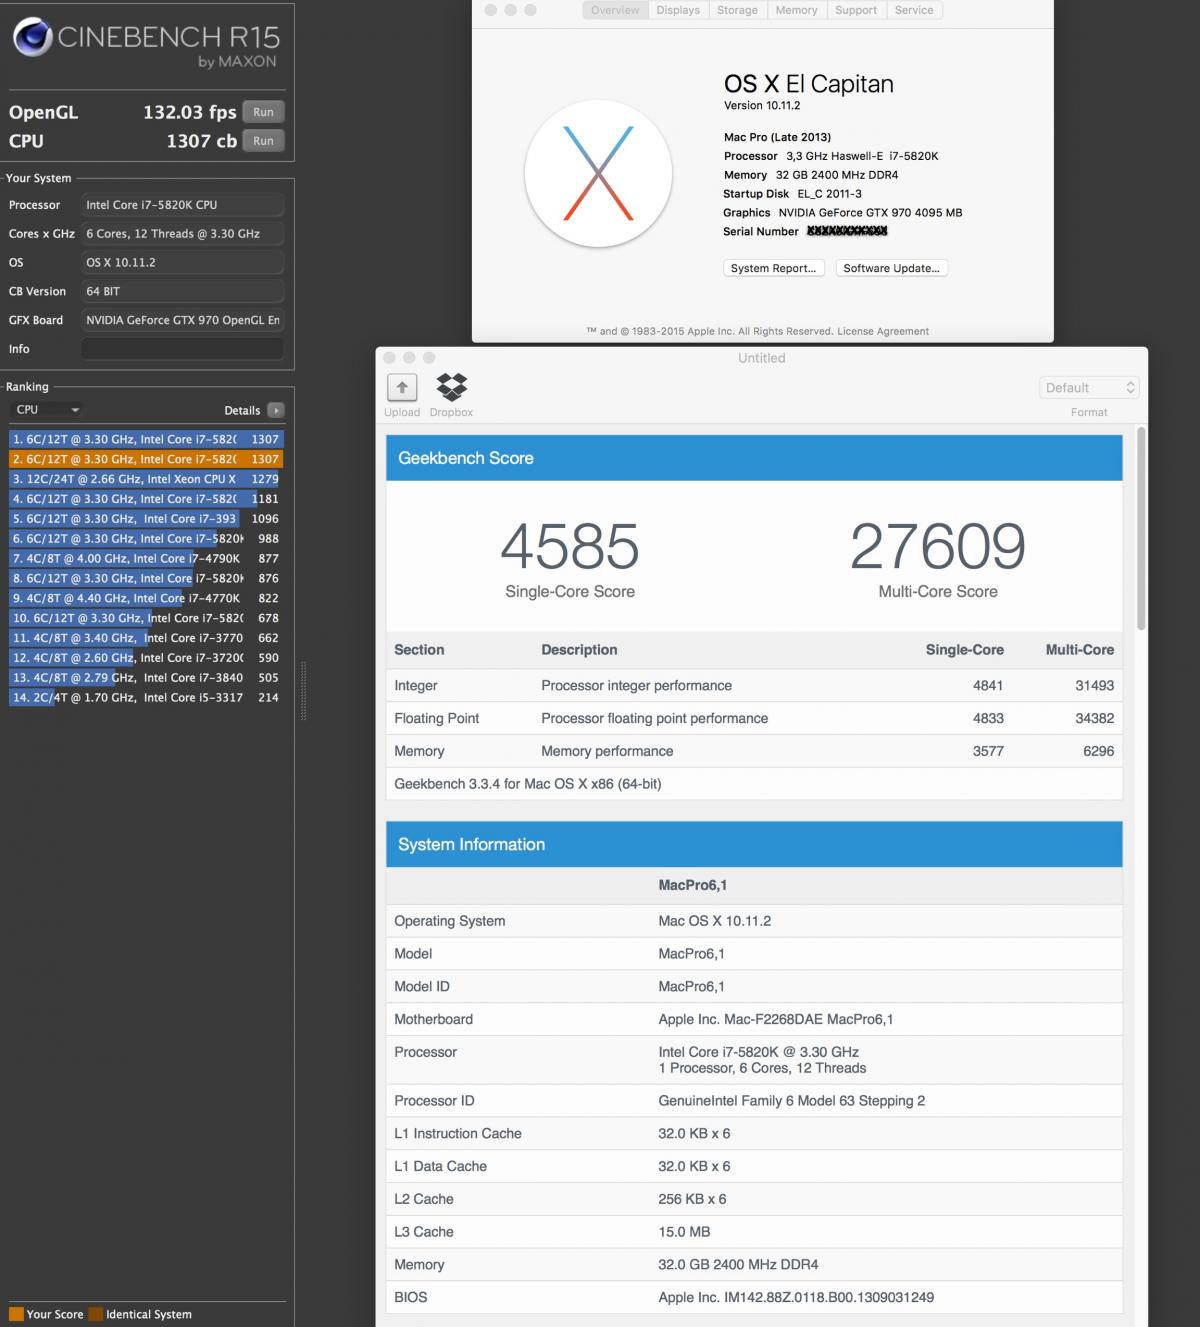
Task: Click the System Report button
Action: coord(773,268)
